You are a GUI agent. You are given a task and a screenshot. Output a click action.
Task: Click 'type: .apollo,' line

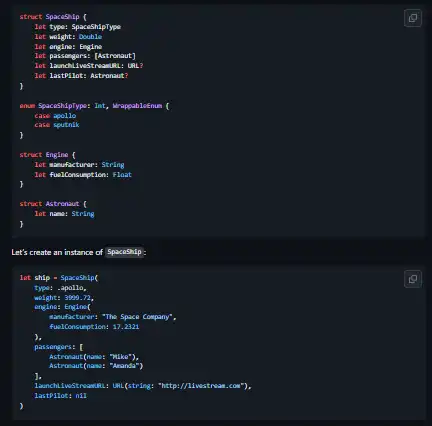click(60, 288)
